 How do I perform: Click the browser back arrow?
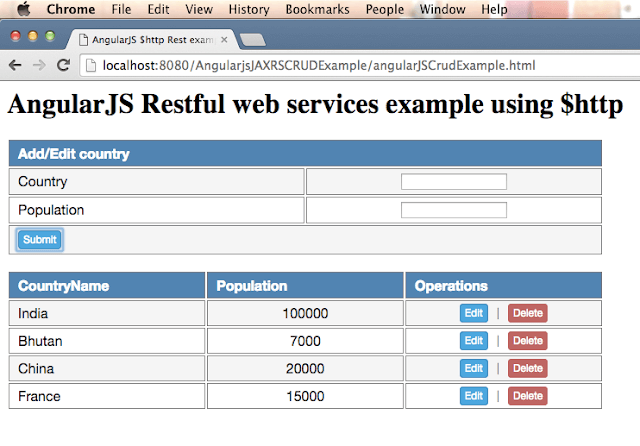click(x=15, y=65)
